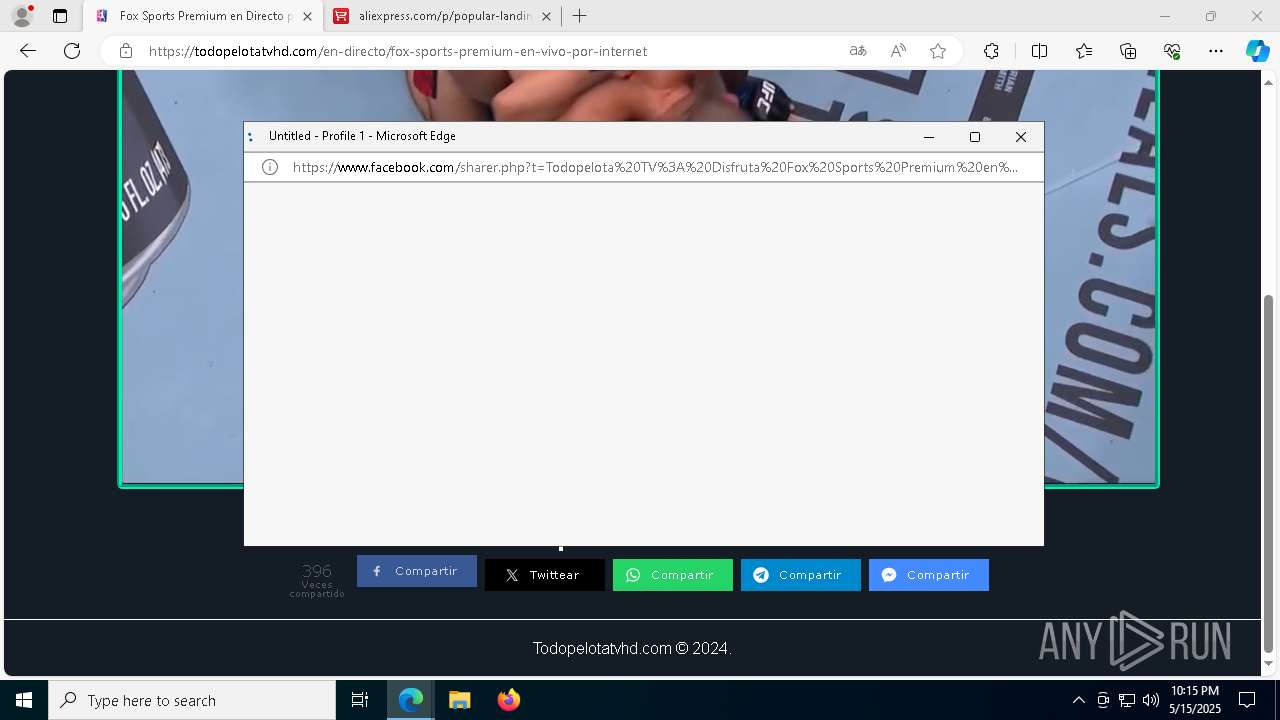Screen dimensions: 1280x720
Task: Click the info icon in the Facebook popup
Action: point(270,167)
